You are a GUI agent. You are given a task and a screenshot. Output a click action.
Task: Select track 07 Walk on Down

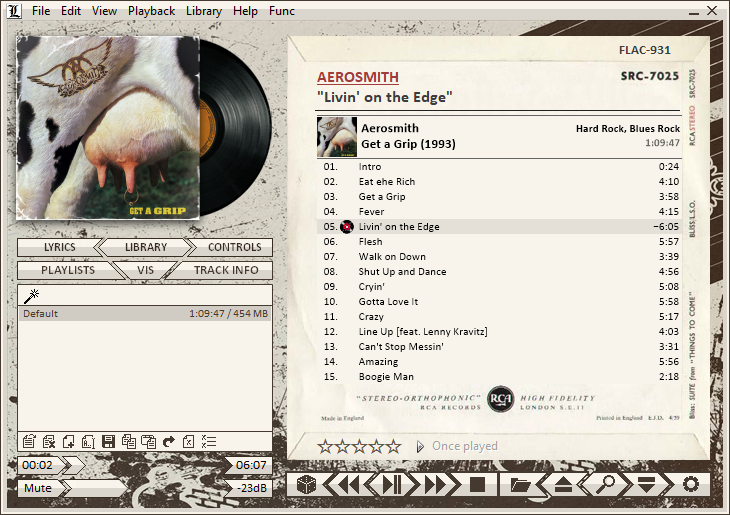[501, 257]
